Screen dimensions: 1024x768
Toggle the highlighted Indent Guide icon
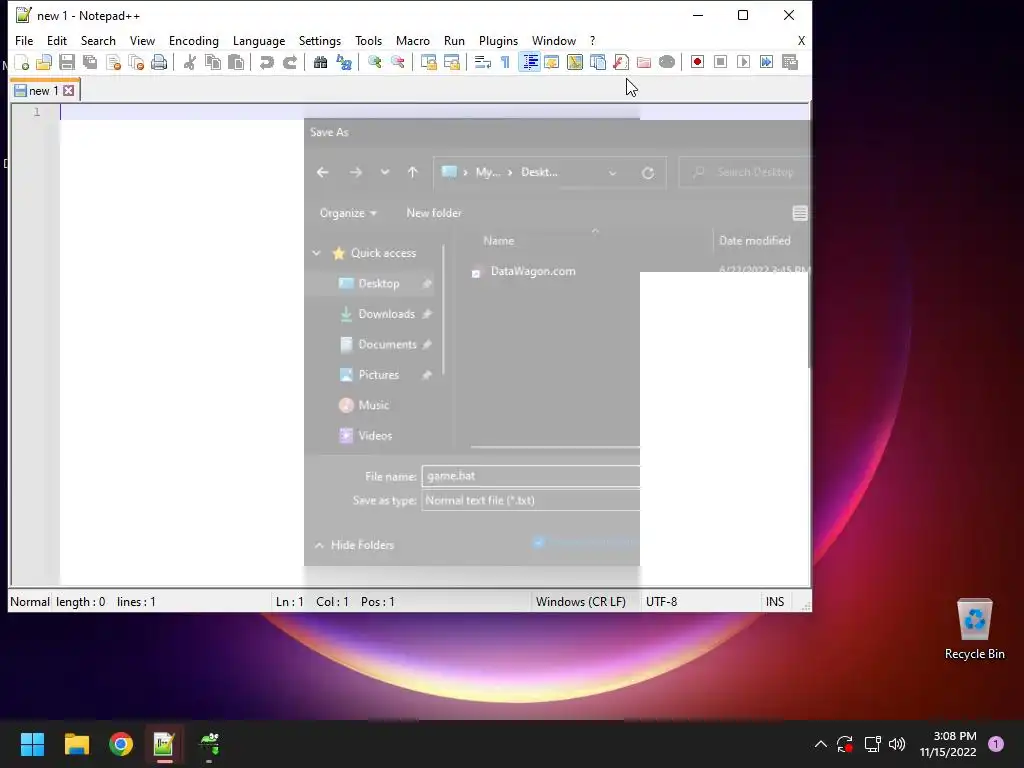[x=529, y=62]
